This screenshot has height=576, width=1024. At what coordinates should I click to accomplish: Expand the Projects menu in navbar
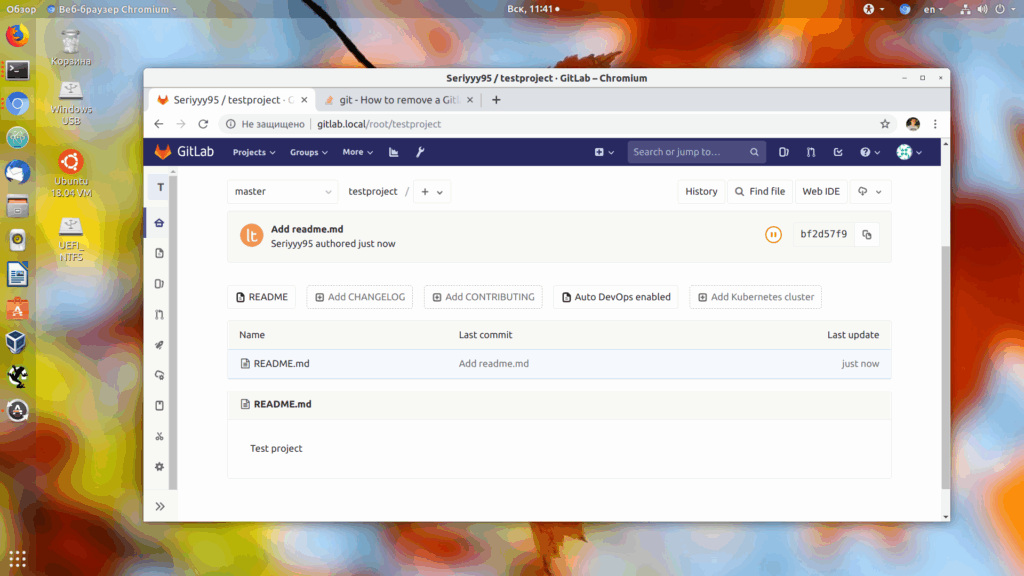pyautogui.click(x=254, y=152)
